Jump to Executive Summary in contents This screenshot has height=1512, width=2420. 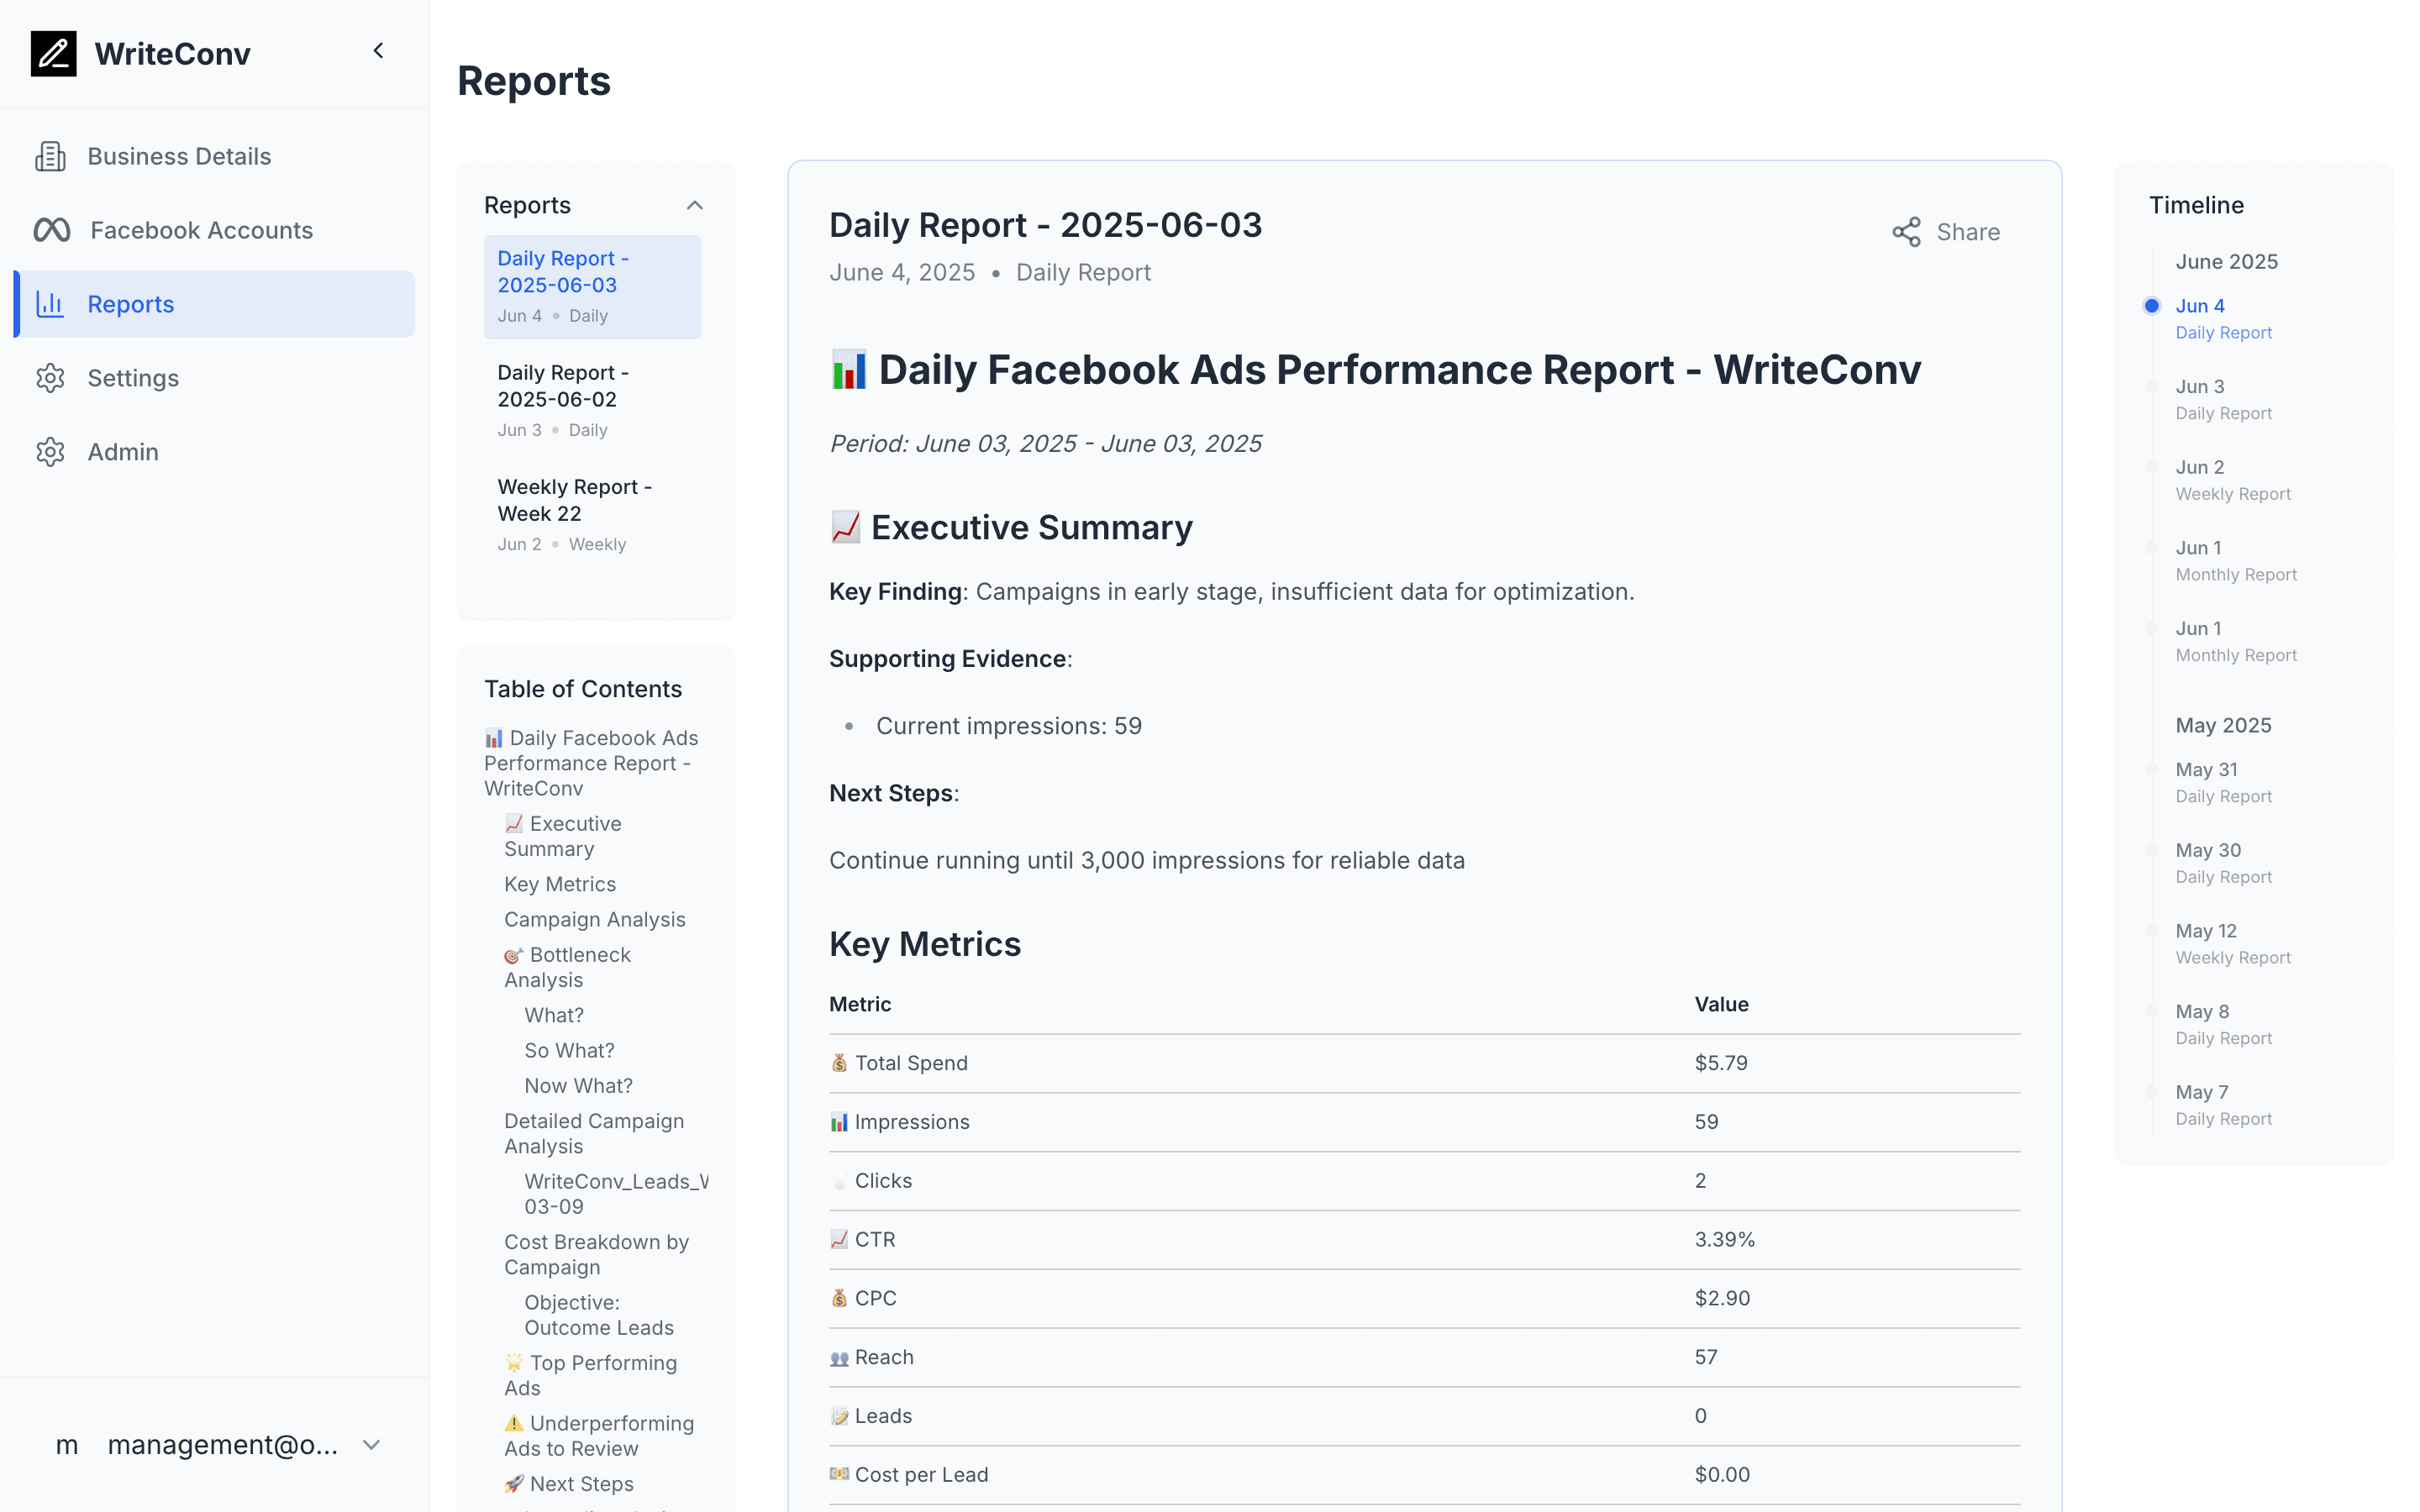pyautogui.click(x=563, y=836)
